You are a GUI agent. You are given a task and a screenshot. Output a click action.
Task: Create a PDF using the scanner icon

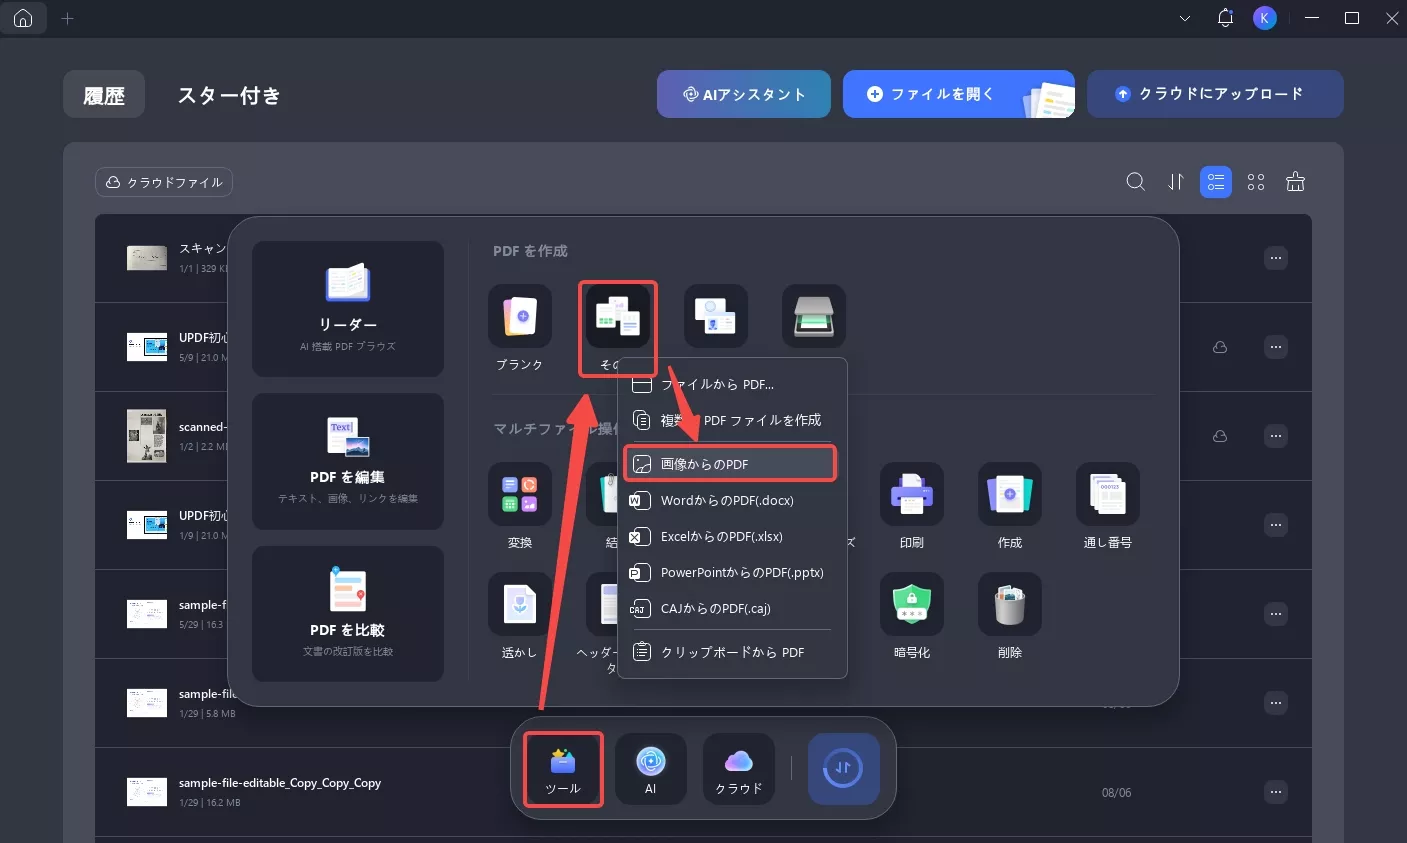pos(813,315)
